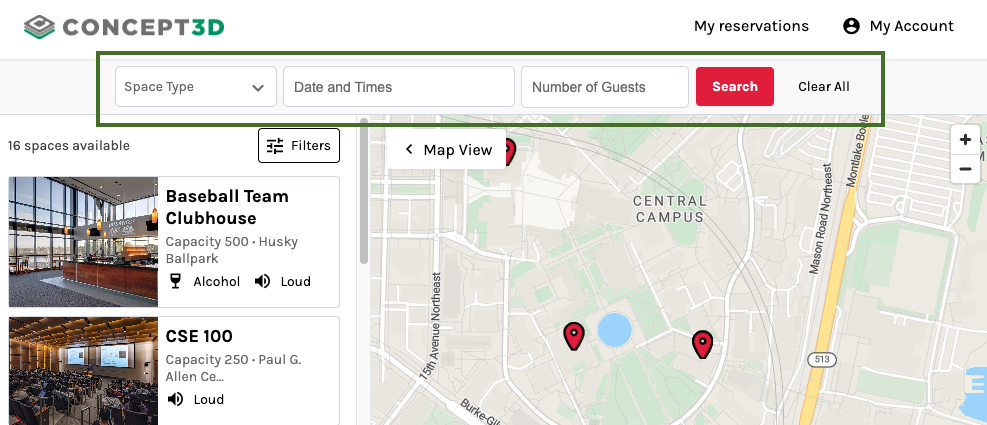Image resolution: width=987 pixels, height=425 pixels.
Task: Click the zoom out minus button on map
Action: pyautogui.click(x=965, y=169)
